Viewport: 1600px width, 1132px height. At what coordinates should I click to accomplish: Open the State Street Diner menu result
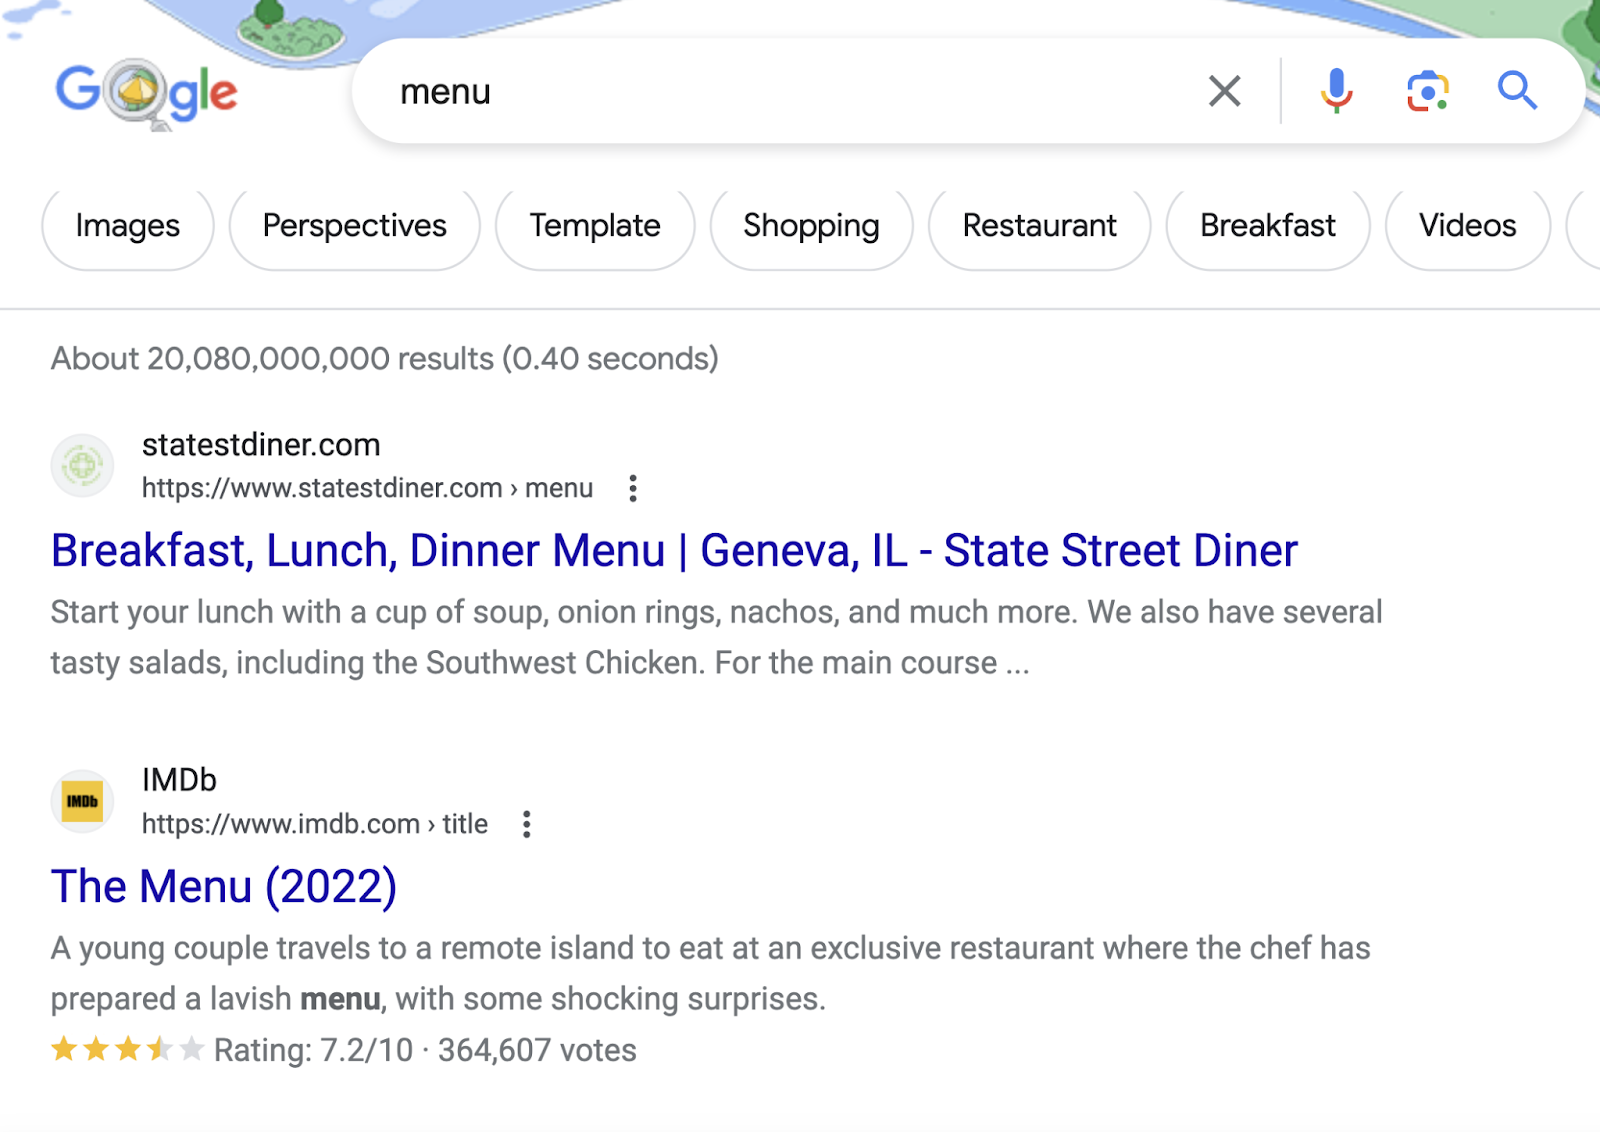674,550
